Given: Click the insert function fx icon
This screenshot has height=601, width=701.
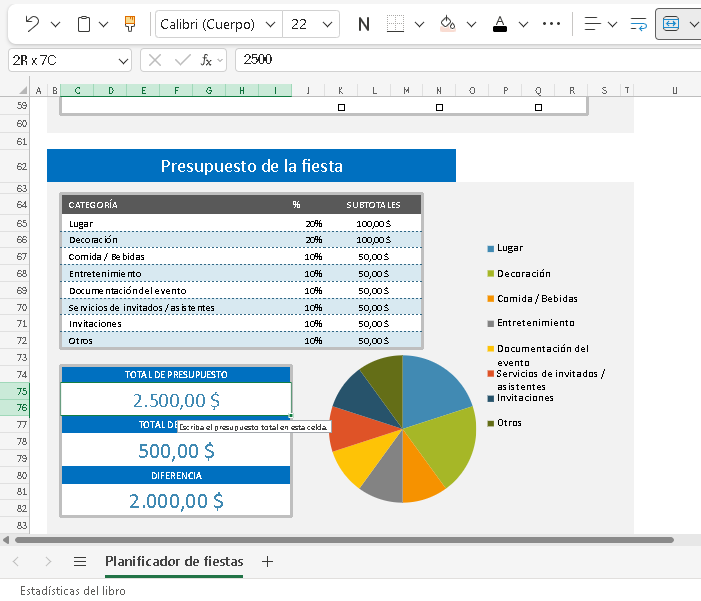Looking at the screenshot, I should point(207,60).
